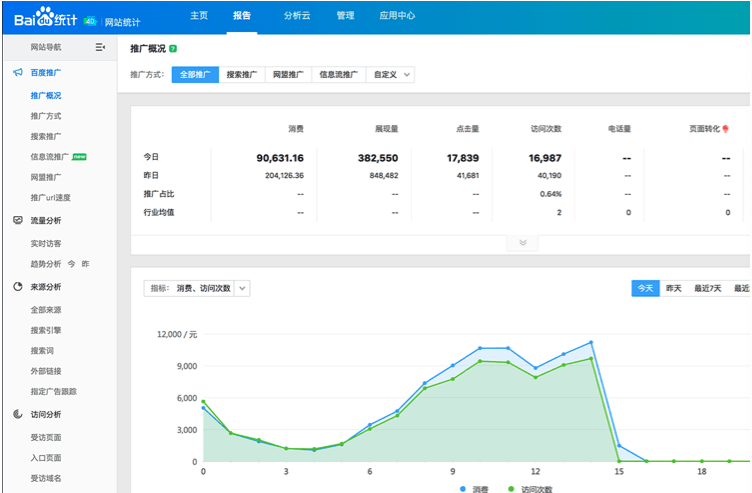Click the 电话量 column header
Image resolution: width=752 pixels, height=493 pixels.
pos(619,129)
